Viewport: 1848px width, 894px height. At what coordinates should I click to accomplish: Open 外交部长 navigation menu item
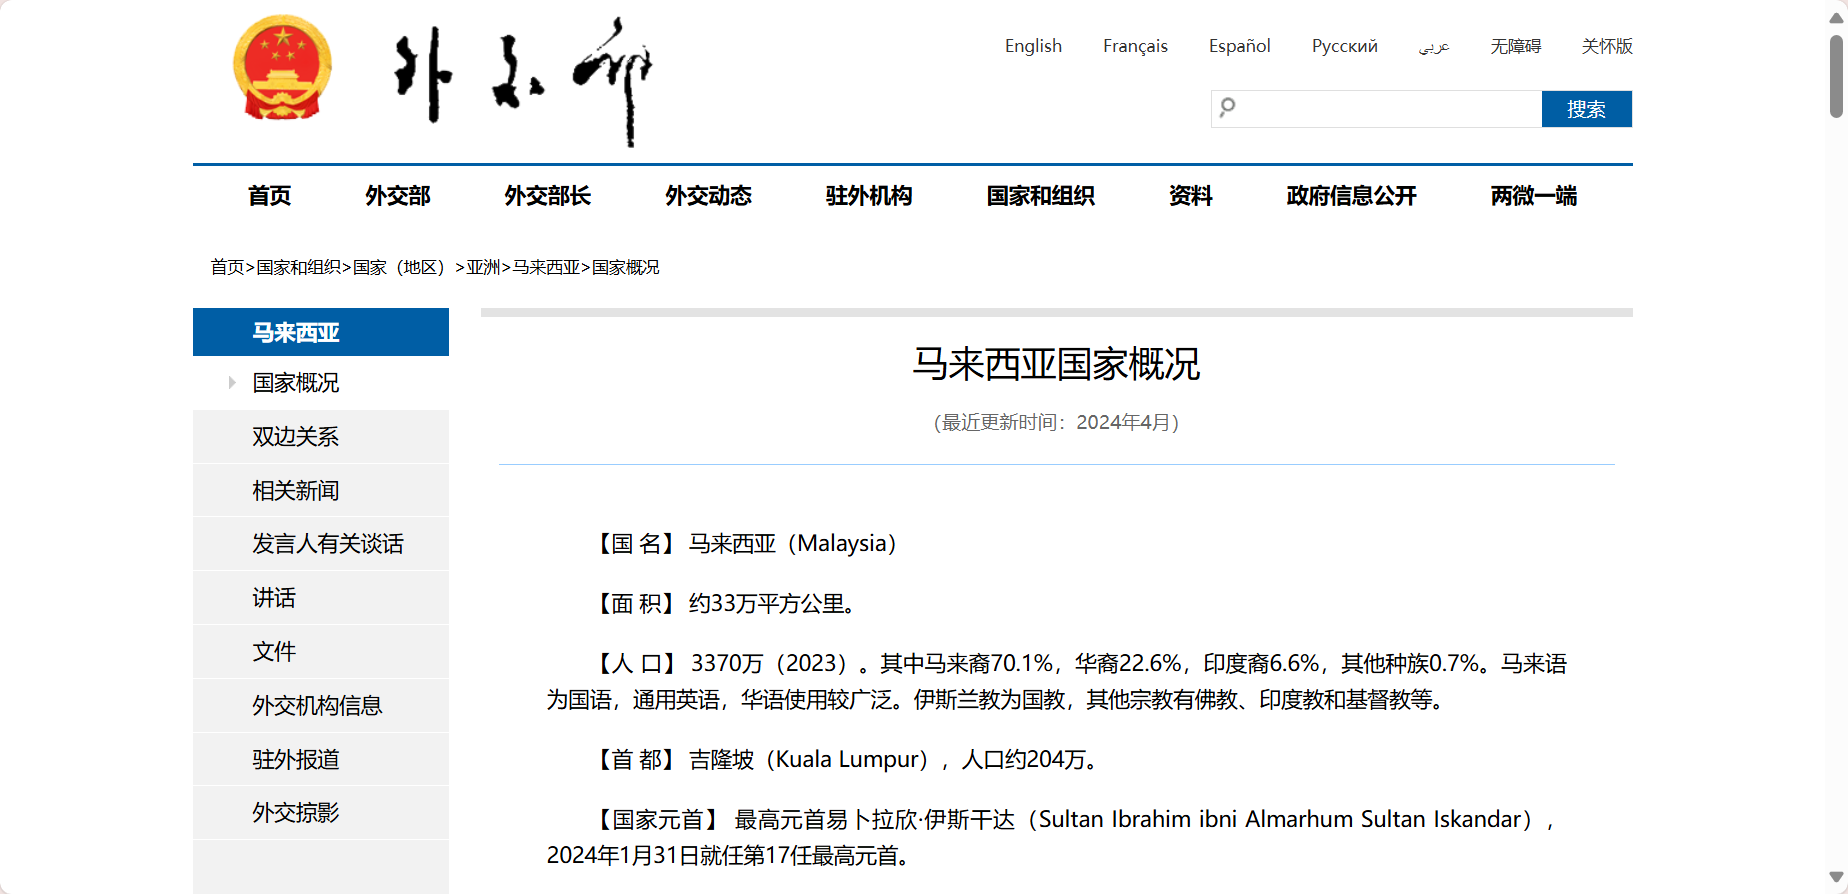[x=547, y=196]
